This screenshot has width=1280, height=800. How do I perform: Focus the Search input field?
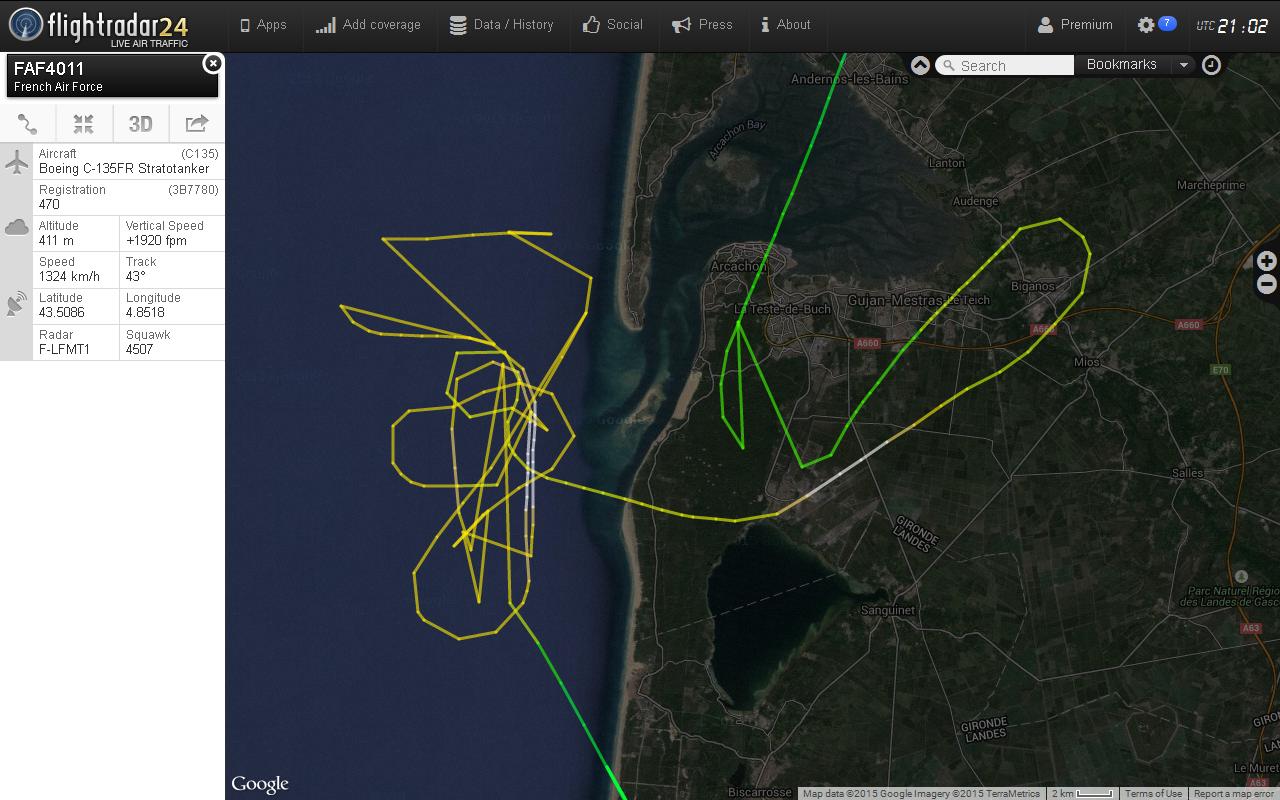[1005, 66]
